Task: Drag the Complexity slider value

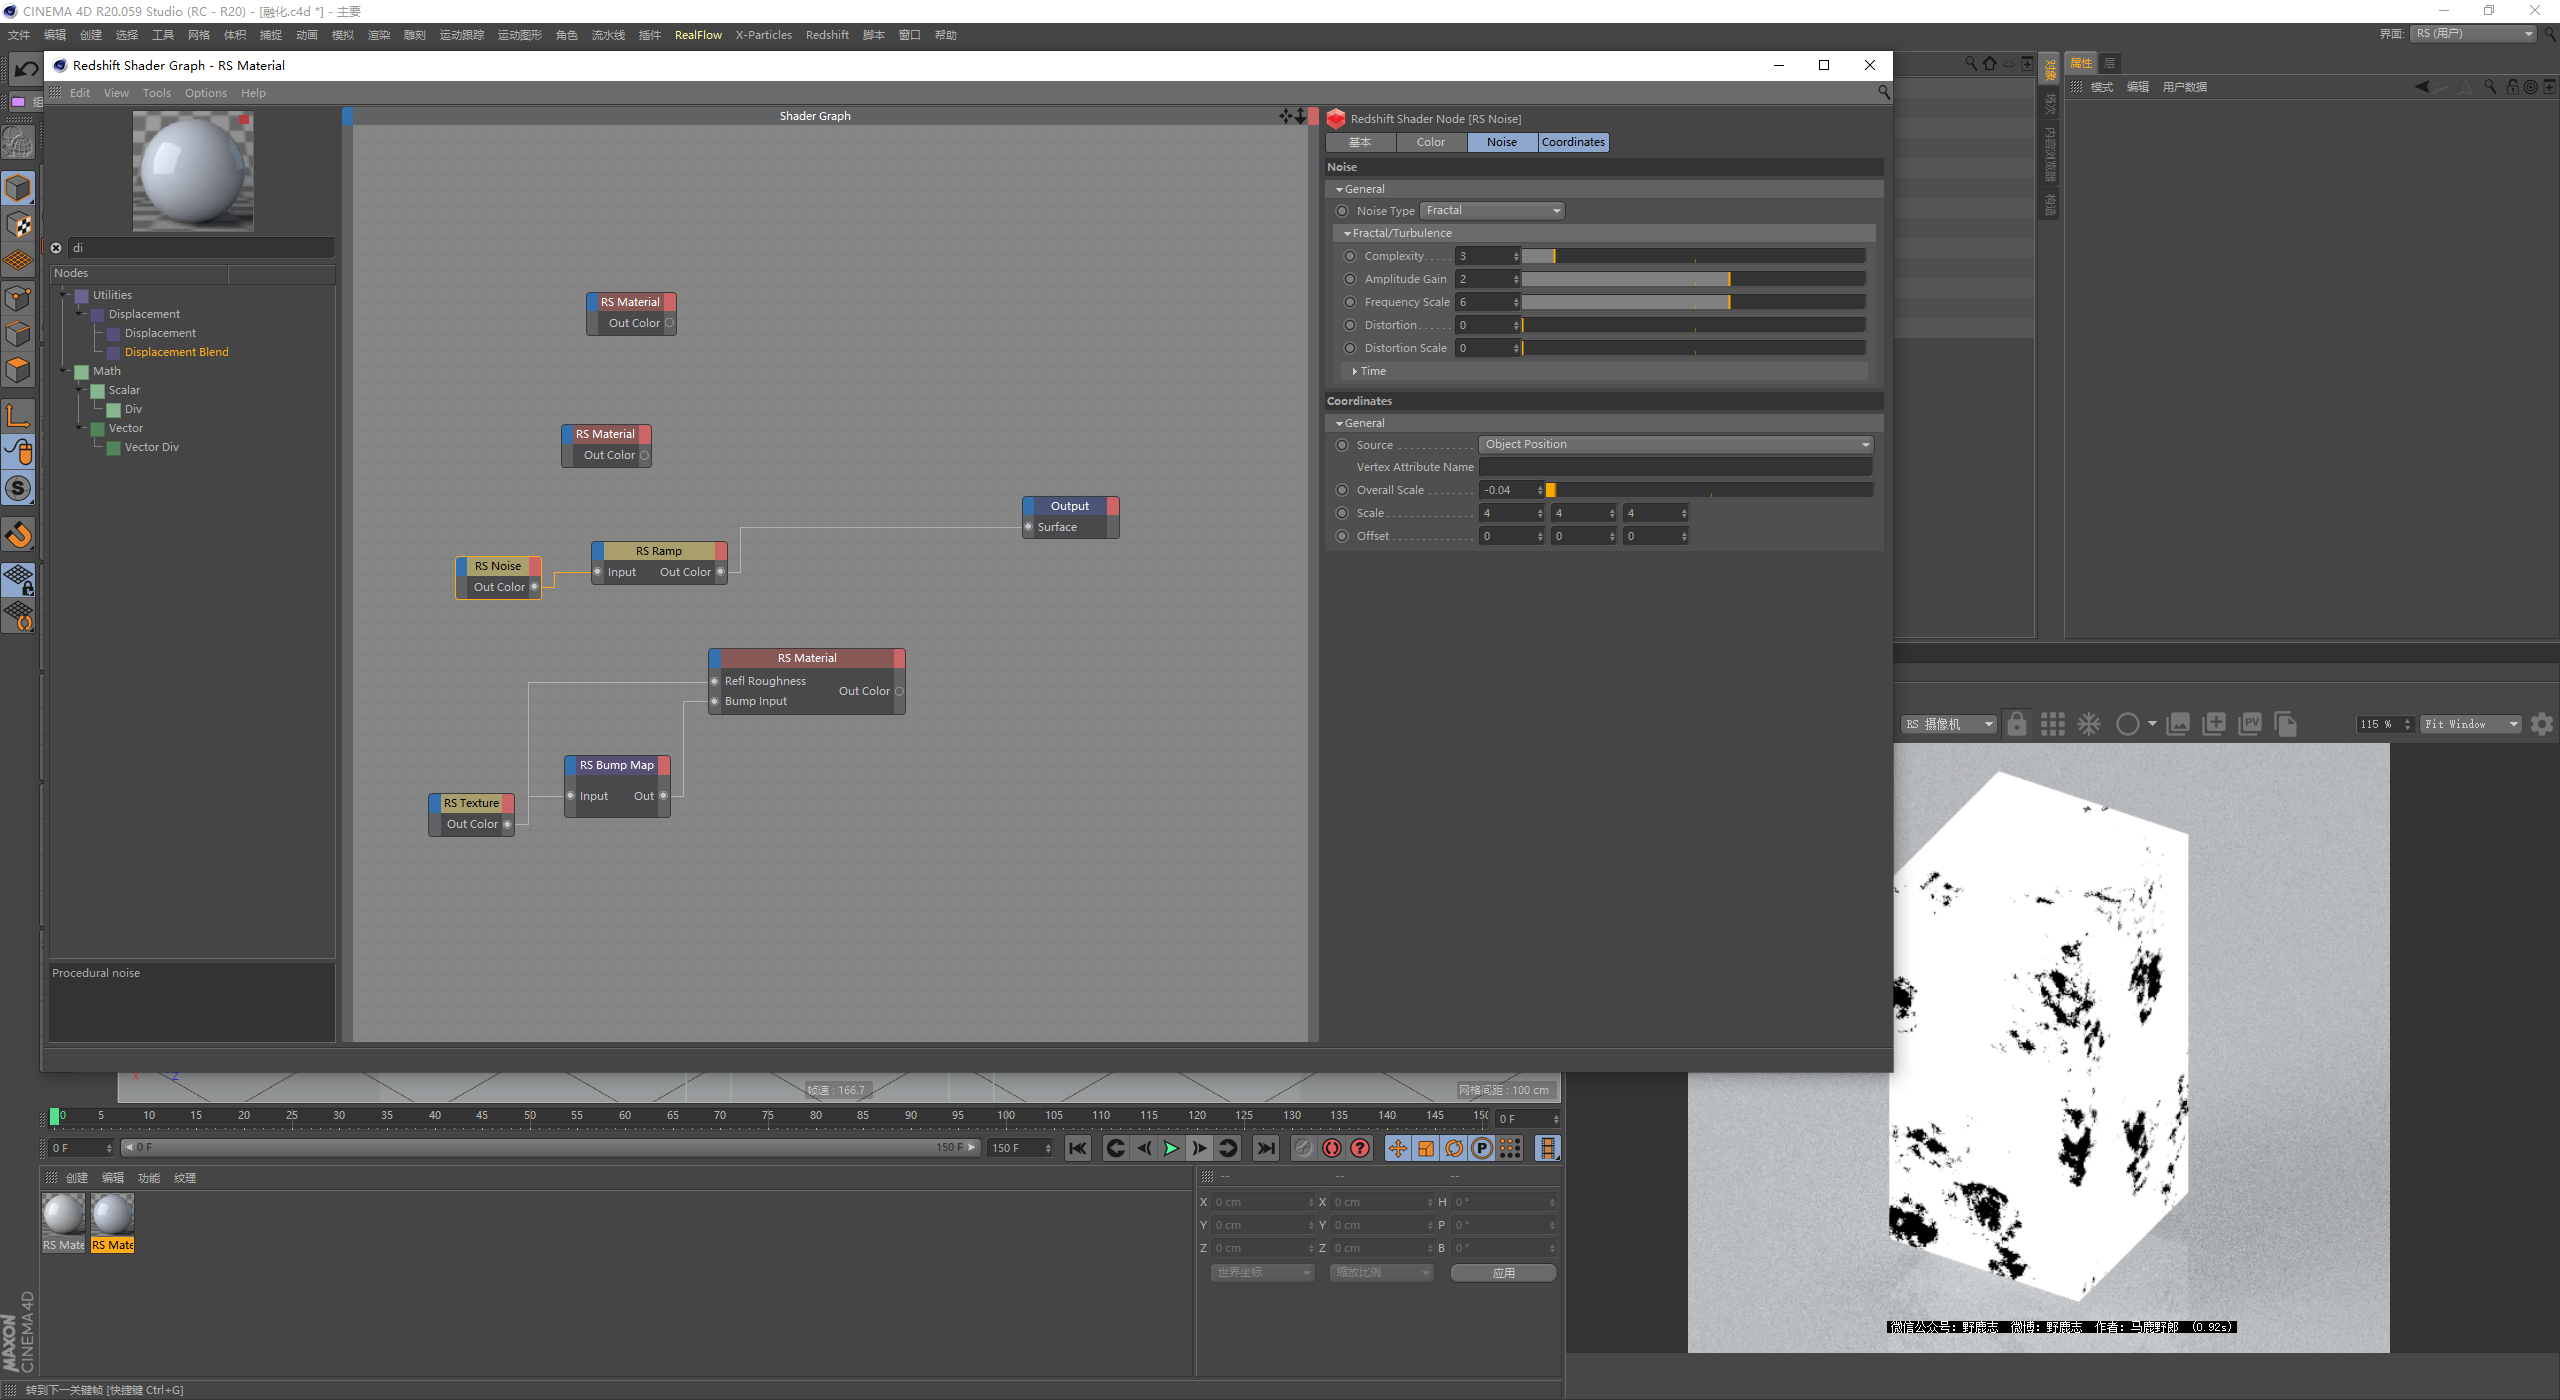Action: coord(1541,255)
